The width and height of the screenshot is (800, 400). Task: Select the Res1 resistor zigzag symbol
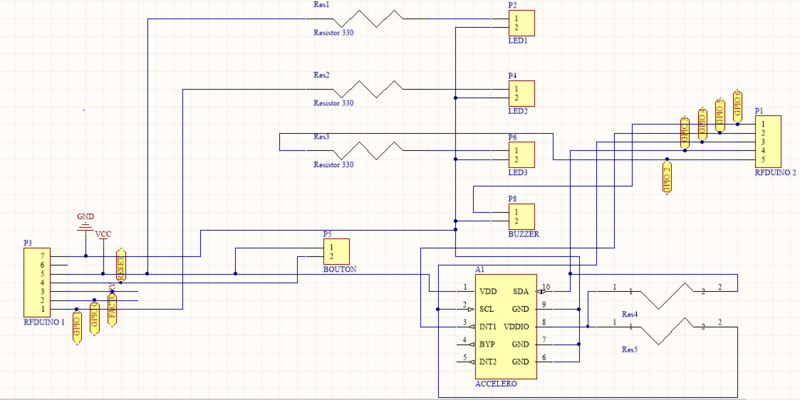[x=372, y=19]
